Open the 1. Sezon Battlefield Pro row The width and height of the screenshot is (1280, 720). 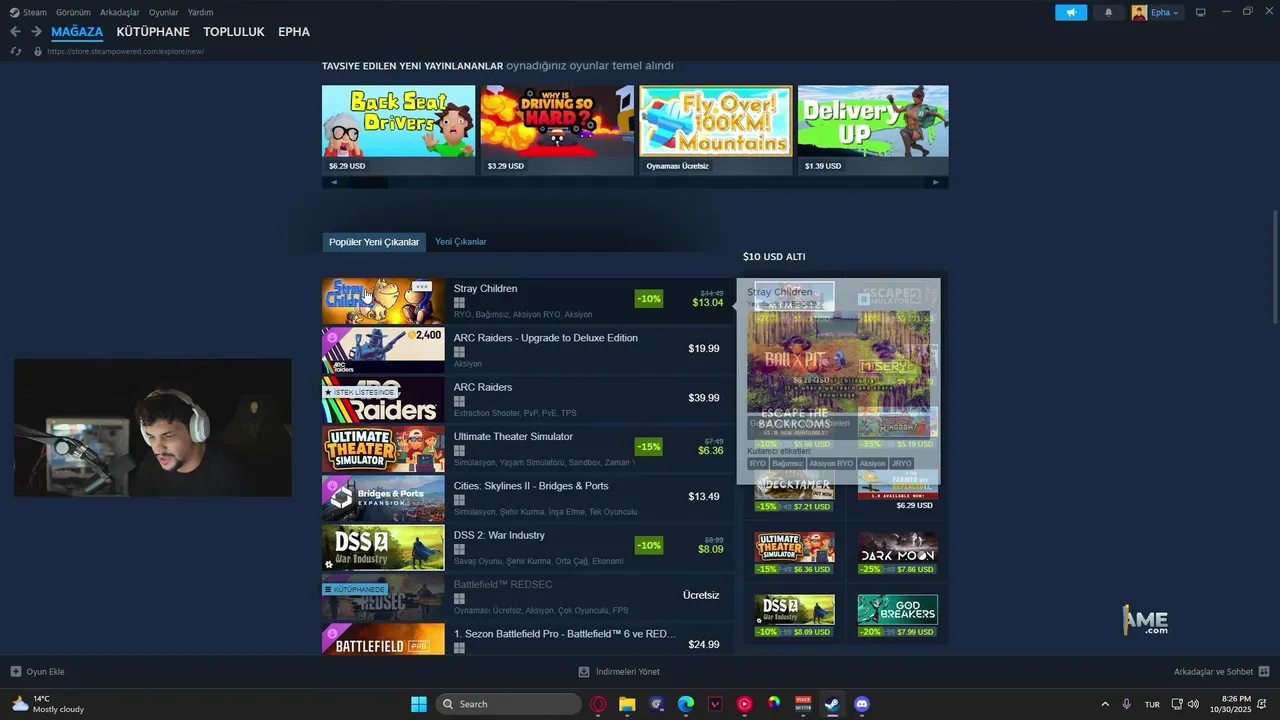527,639
